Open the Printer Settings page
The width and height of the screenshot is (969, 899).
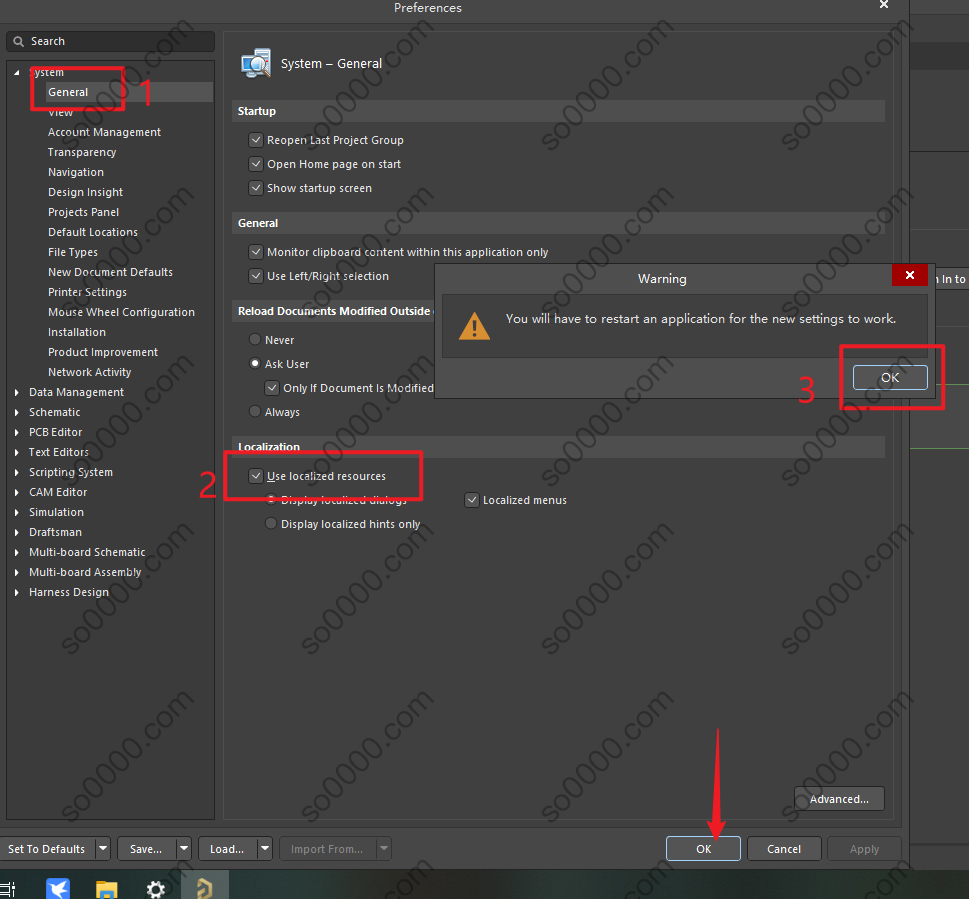87,292
